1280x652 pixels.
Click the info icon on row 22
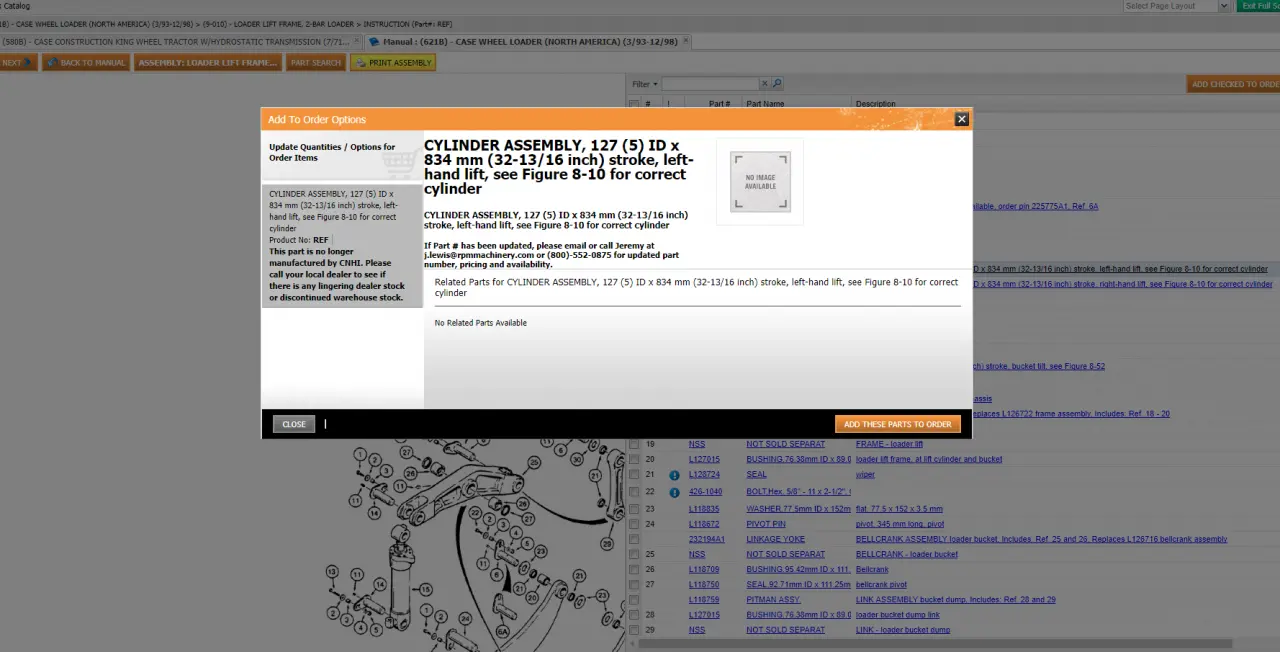pyautogui.click(x=674, y=492)
